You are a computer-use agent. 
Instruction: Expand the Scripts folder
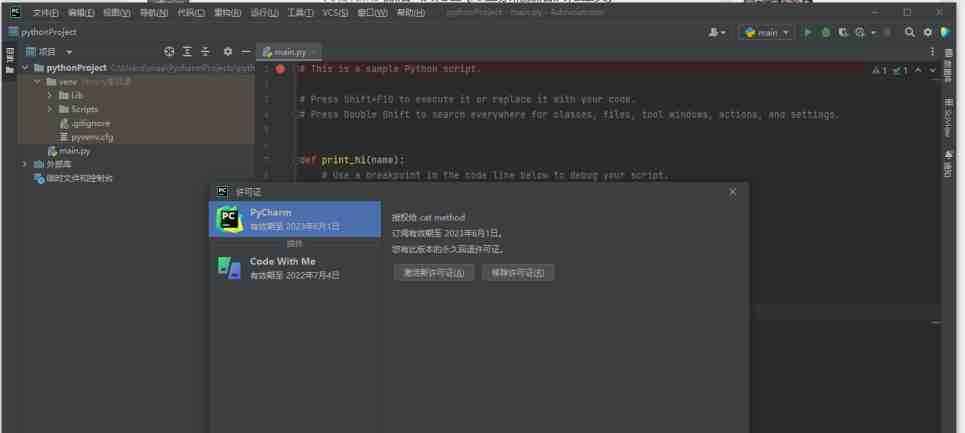pyautogui.click(x=50, y=109)
